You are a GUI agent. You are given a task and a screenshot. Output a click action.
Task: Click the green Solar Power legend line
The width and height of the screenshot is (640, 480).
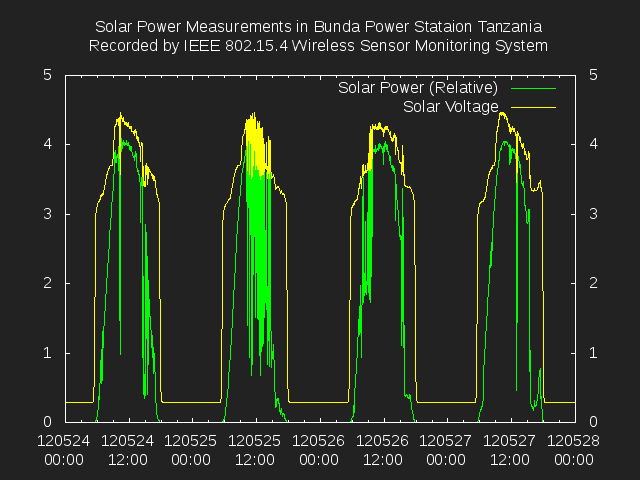click(532, 88)
